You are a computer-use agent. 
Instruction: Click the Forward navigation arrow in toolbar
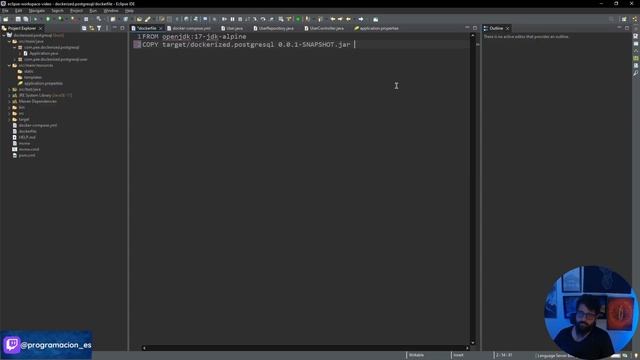[x=361, y=19]
